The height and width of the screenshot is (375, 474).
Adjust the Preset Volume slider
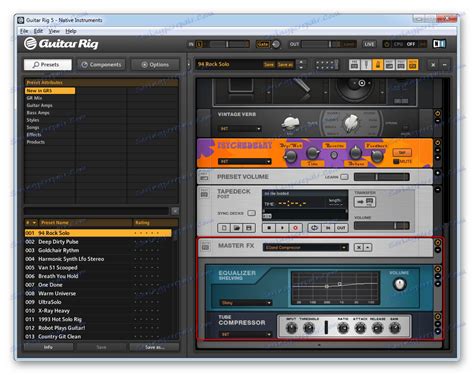(x=381, y=177)
